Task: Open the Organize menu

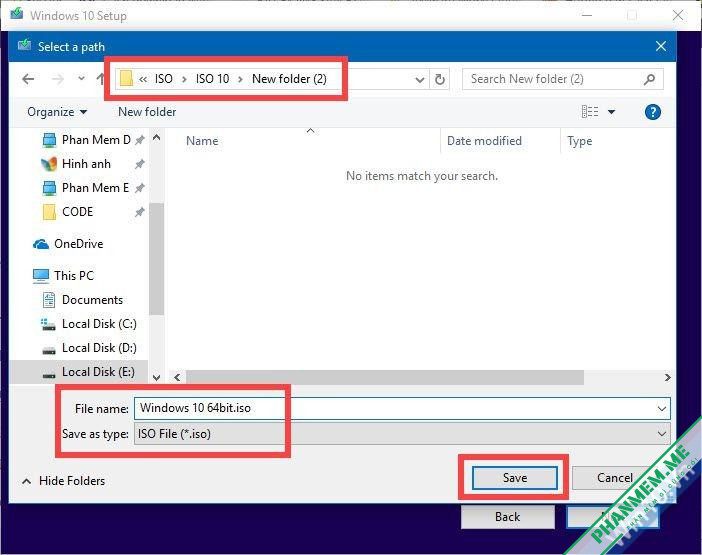Action: pos(57,112)
